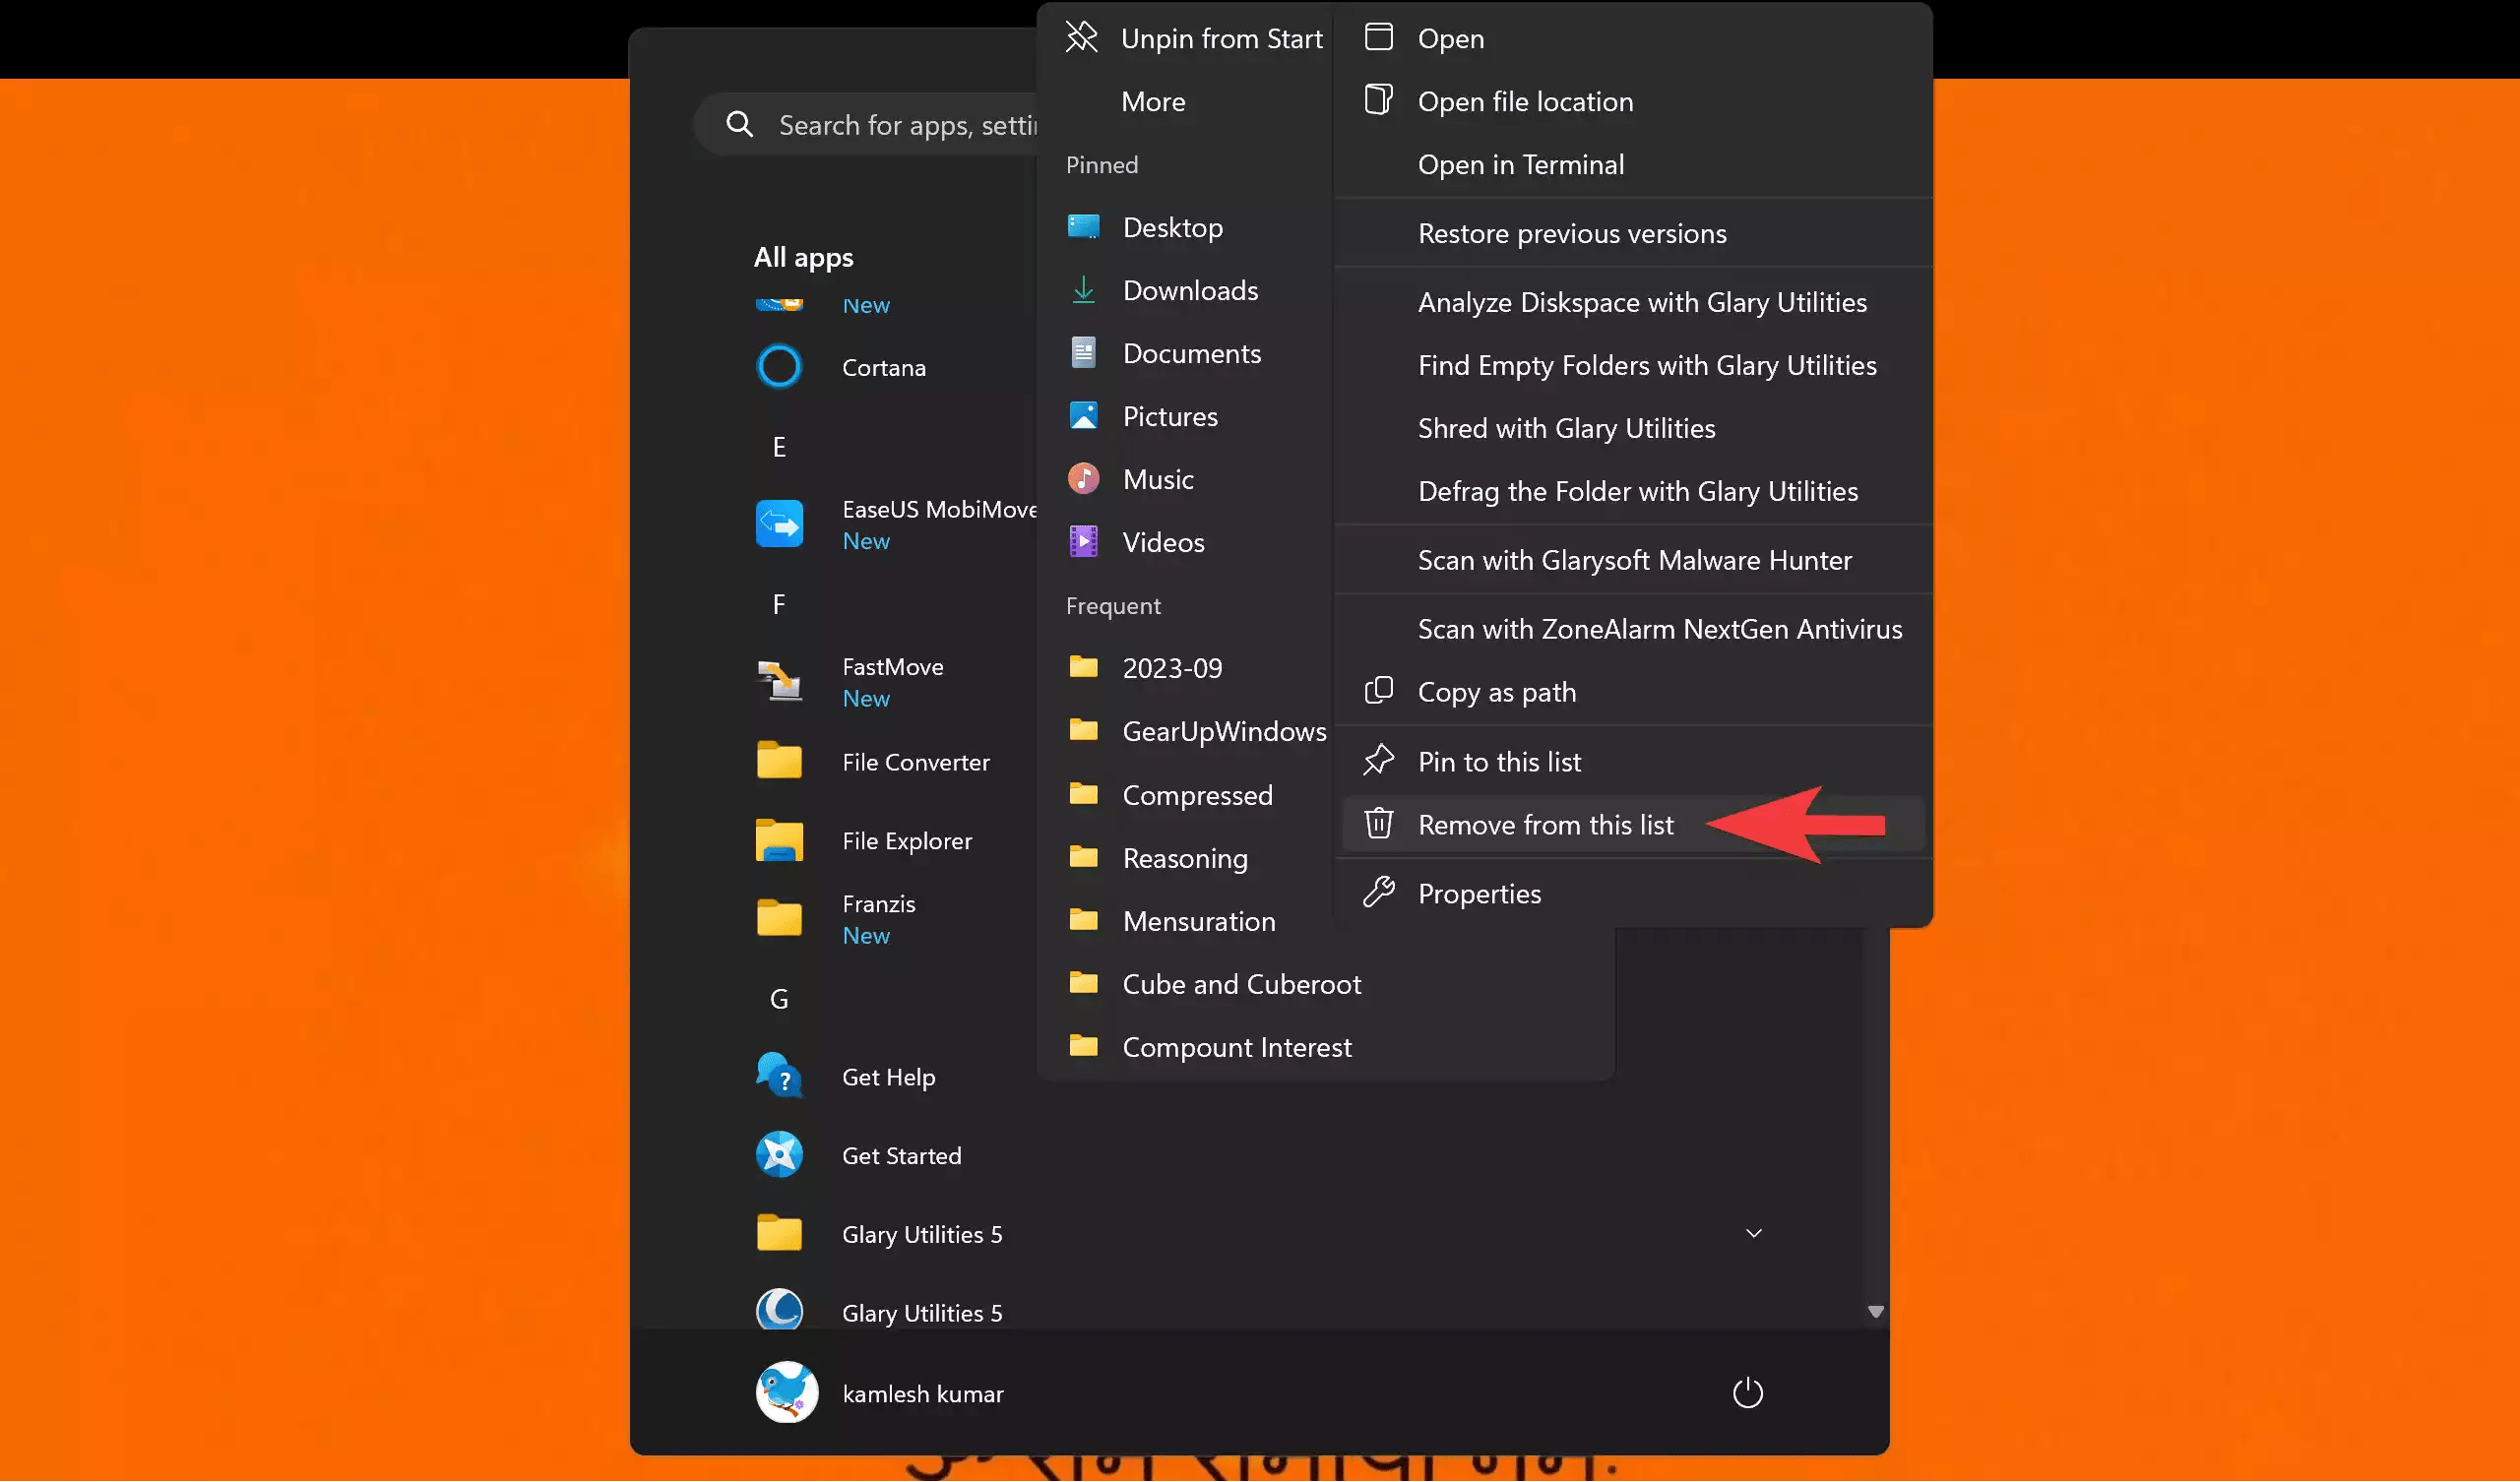This screenshot has height=1482, width=2520.
Task: Click the scroll-down arrow in All apps
Action: [1875, 1311]
